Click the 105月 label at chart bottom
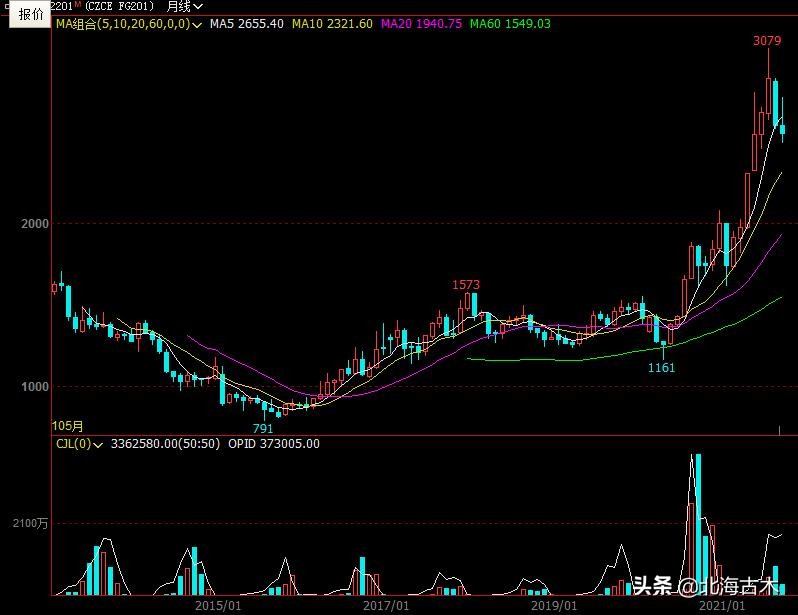798x615 pixels. pos(67,426)
